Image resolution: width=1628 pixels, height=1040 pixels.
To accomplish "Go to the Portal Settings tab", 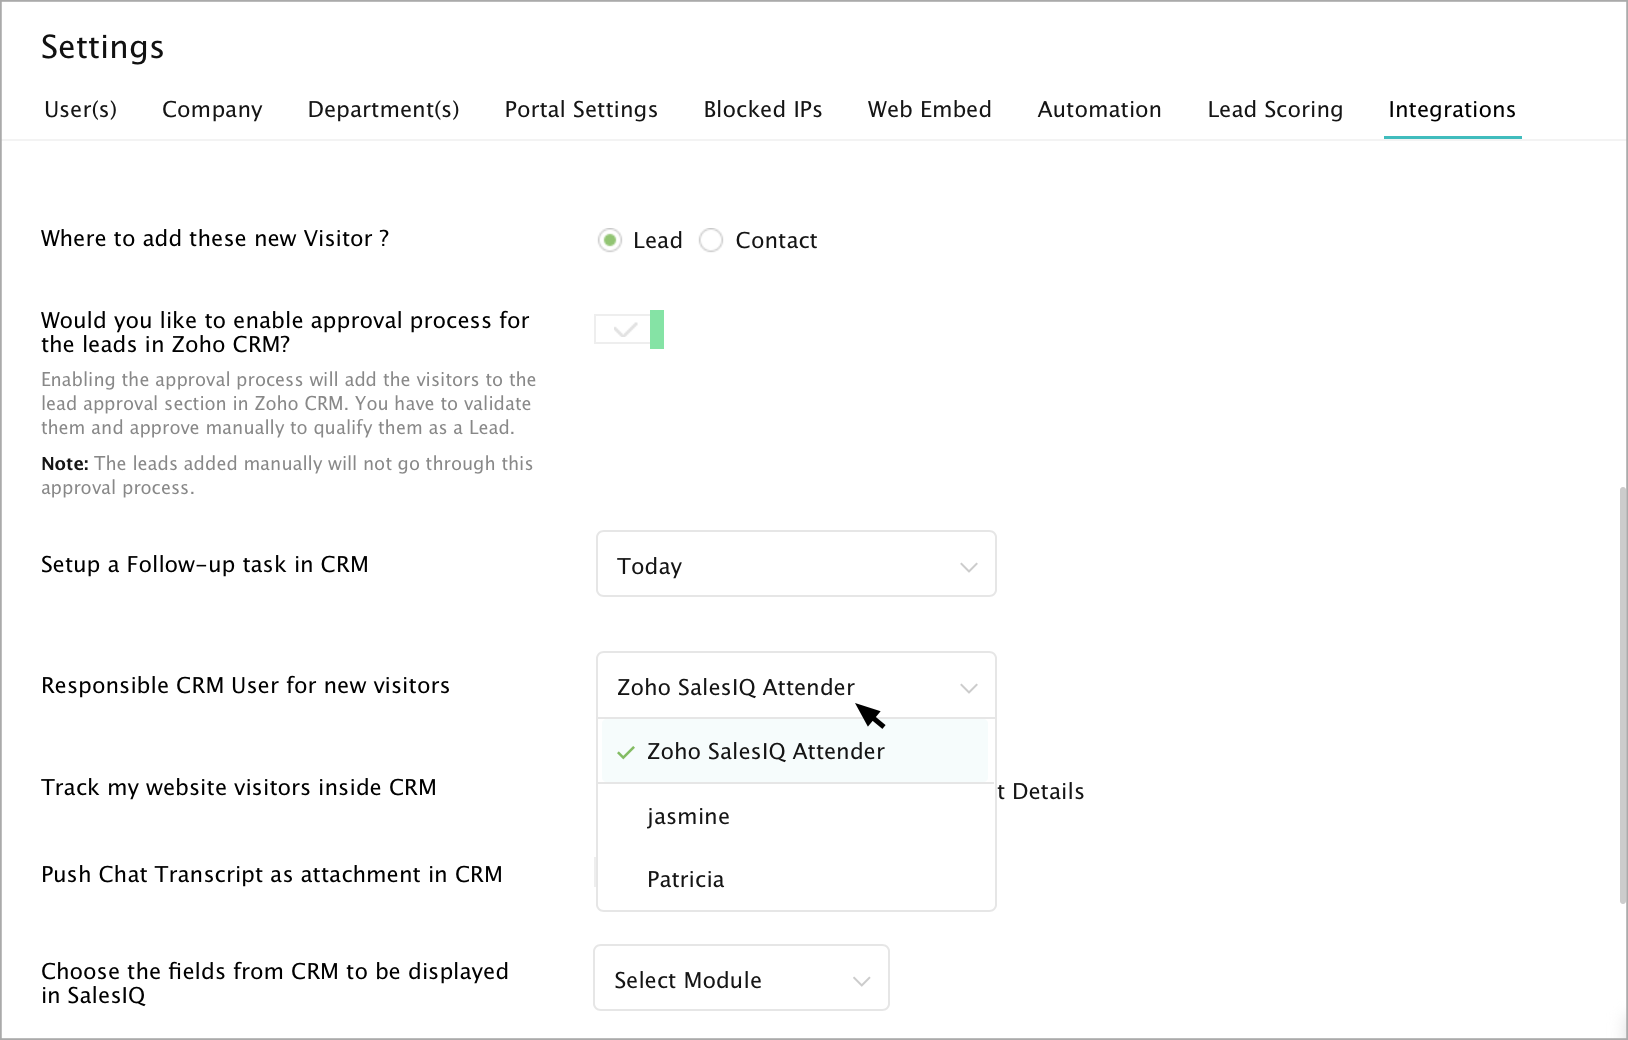I will [581, 109].
